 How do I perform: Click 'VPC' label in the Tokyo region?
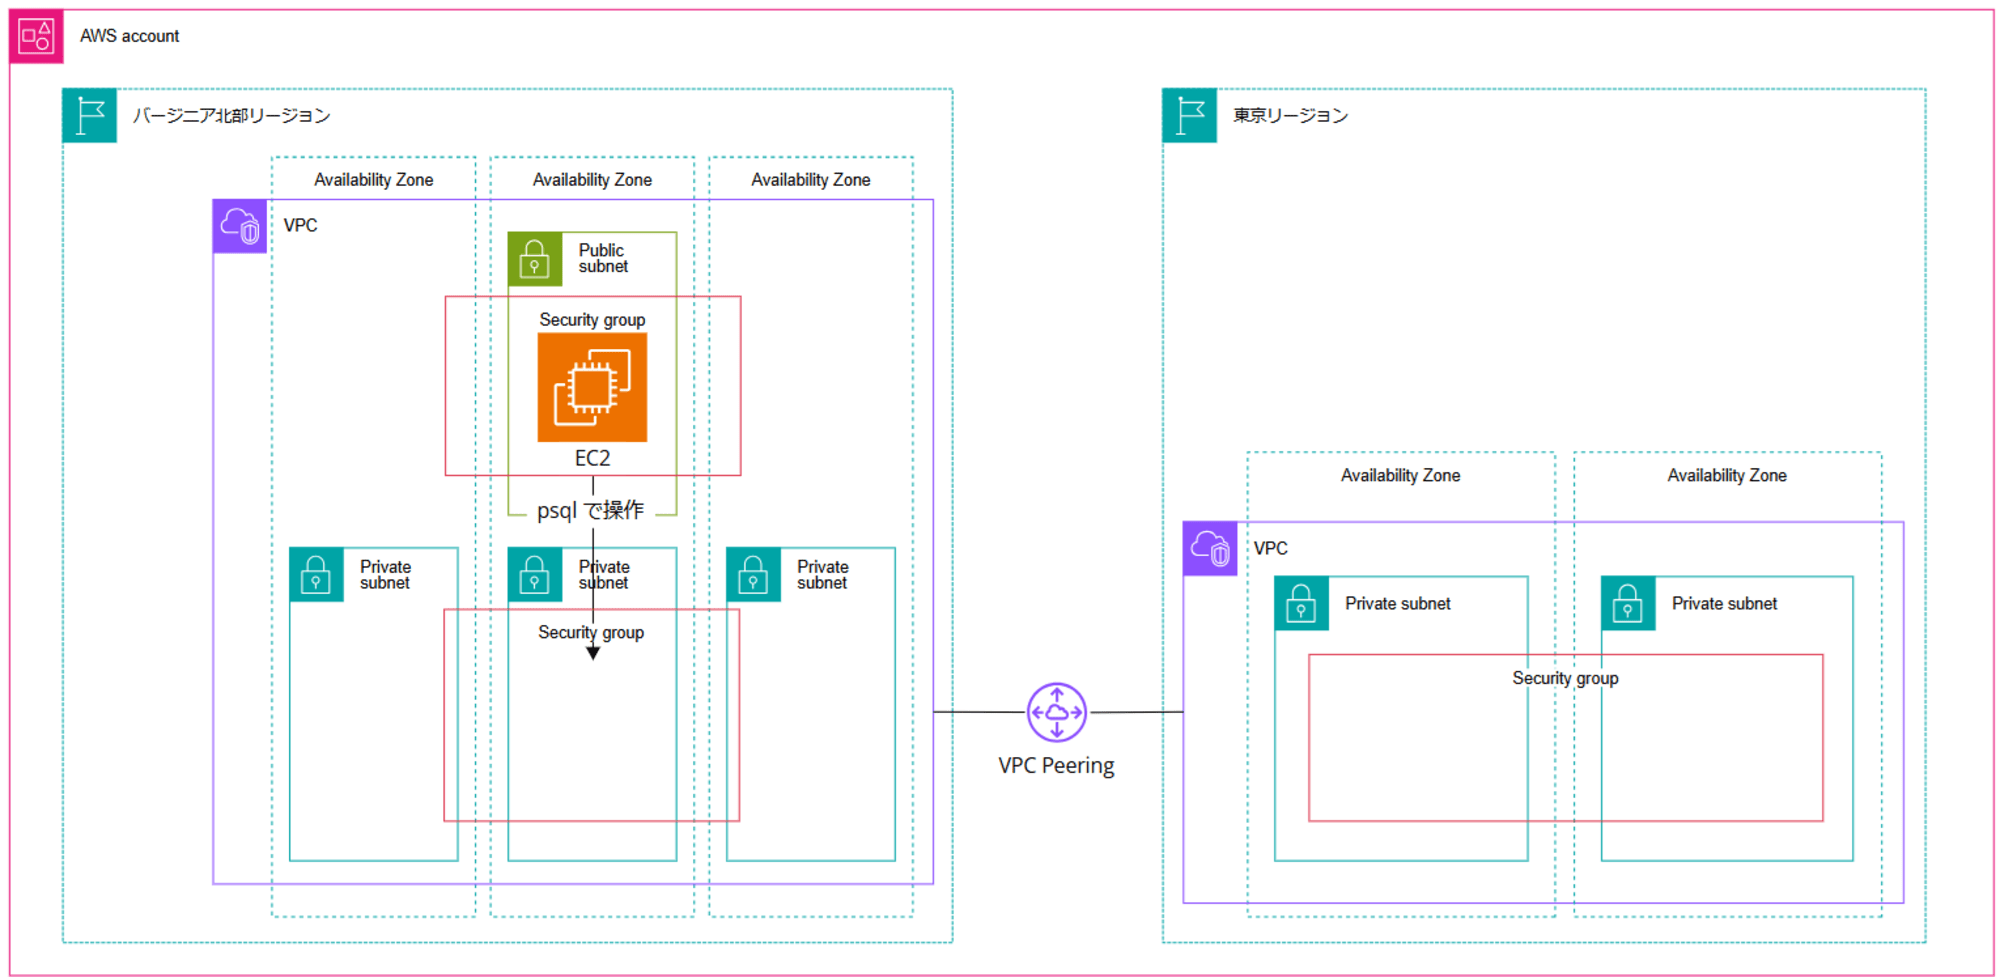tap(1271, 548)
